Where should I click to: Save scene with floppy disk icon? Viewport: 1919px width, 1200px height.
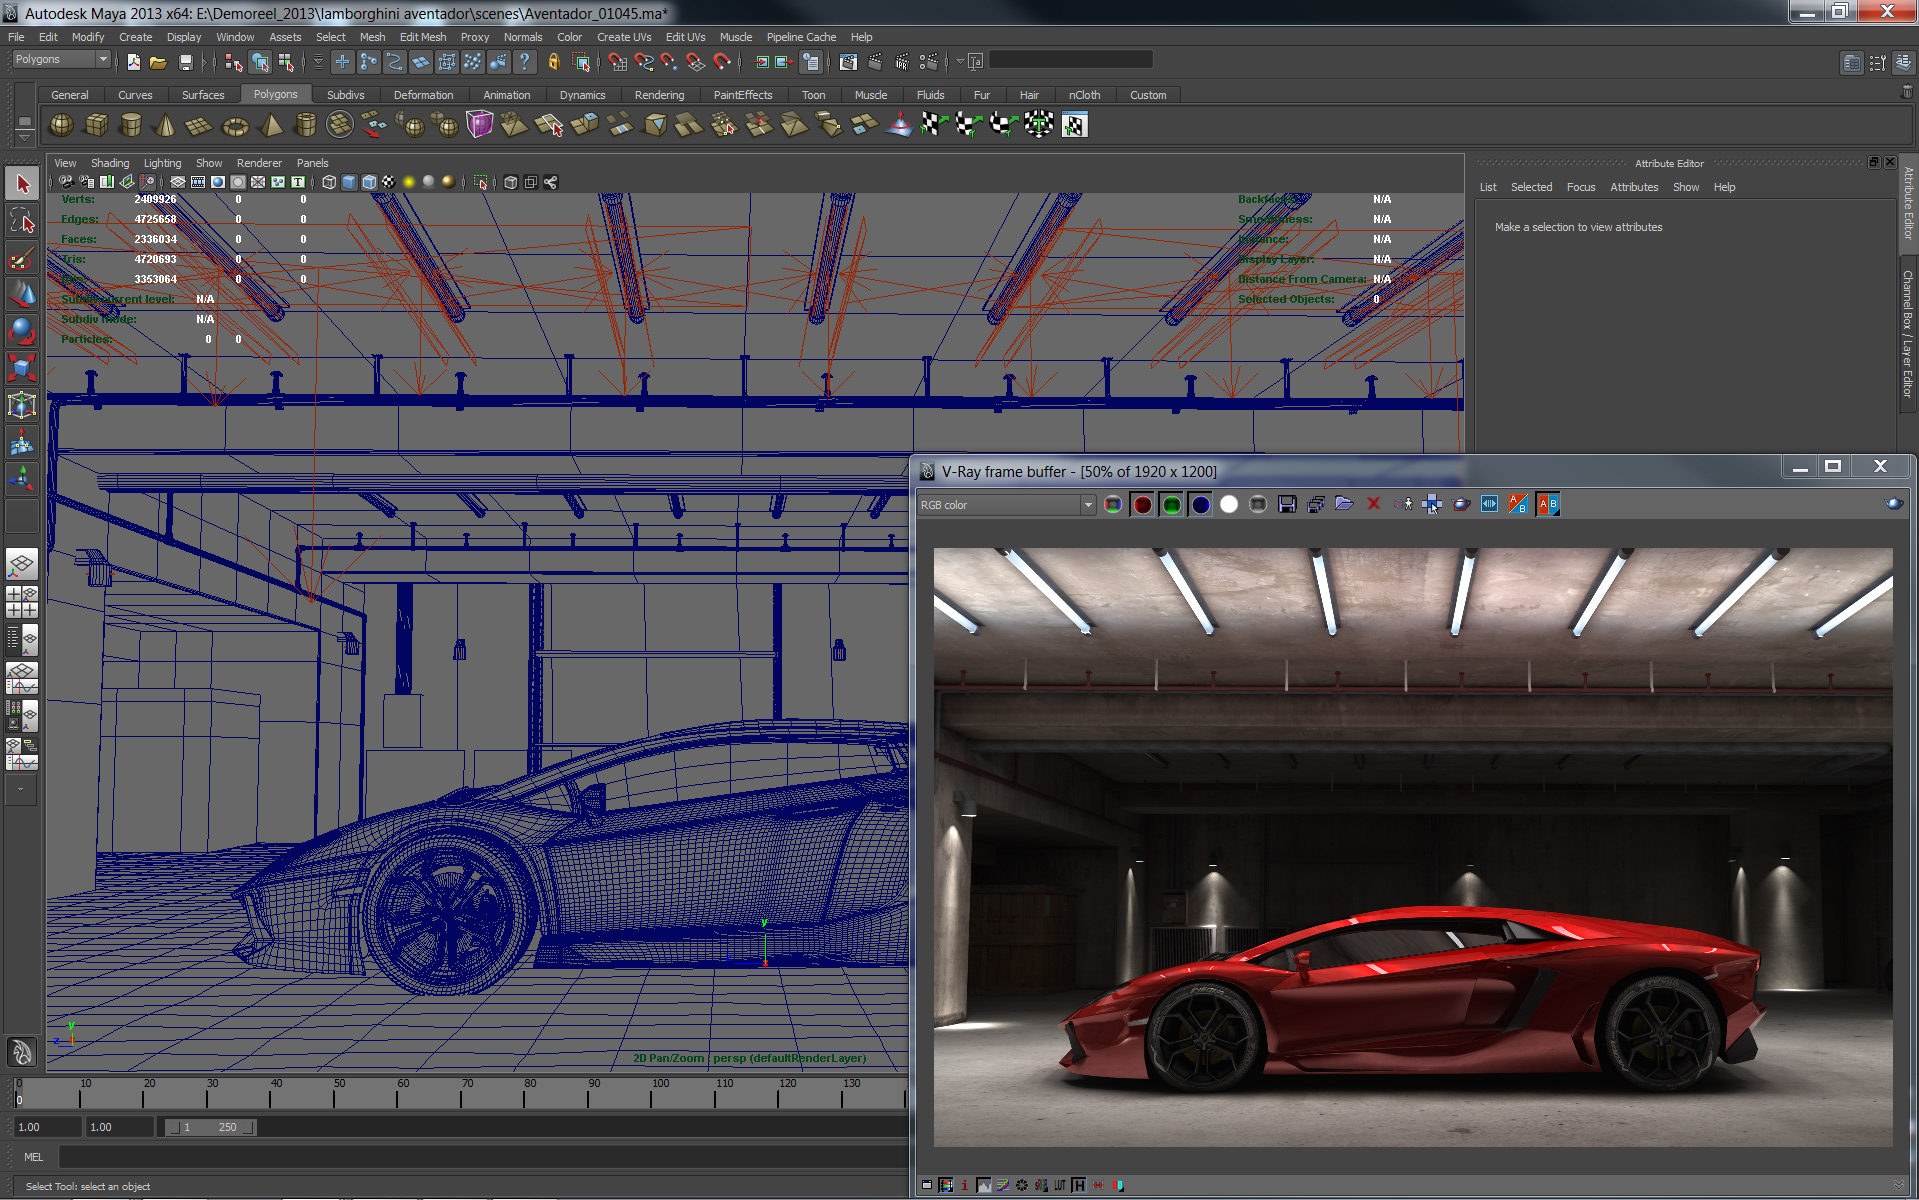[185, 62]
